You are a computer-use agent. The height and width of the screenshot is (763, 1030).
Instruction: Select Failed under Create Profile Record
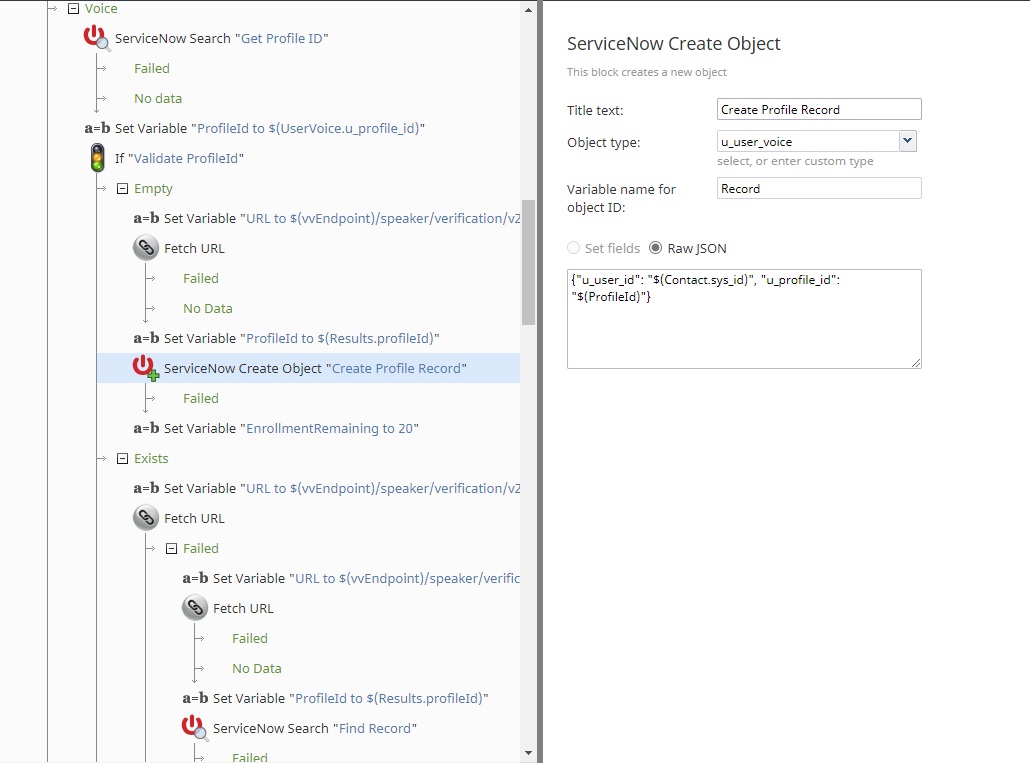(201, 399)
